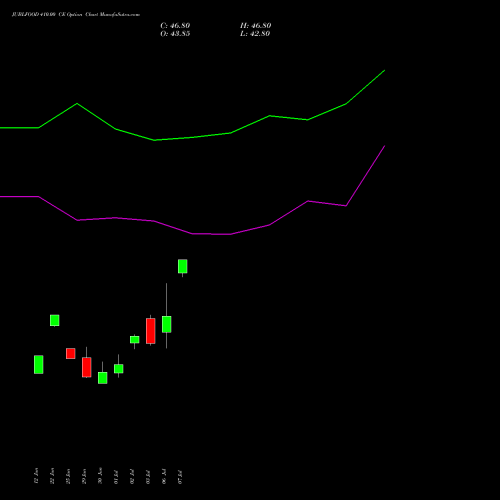This screenshot has height=500, width=500.
Task: Click the green candlestick above 30 Jun
Action: (103, 378)
